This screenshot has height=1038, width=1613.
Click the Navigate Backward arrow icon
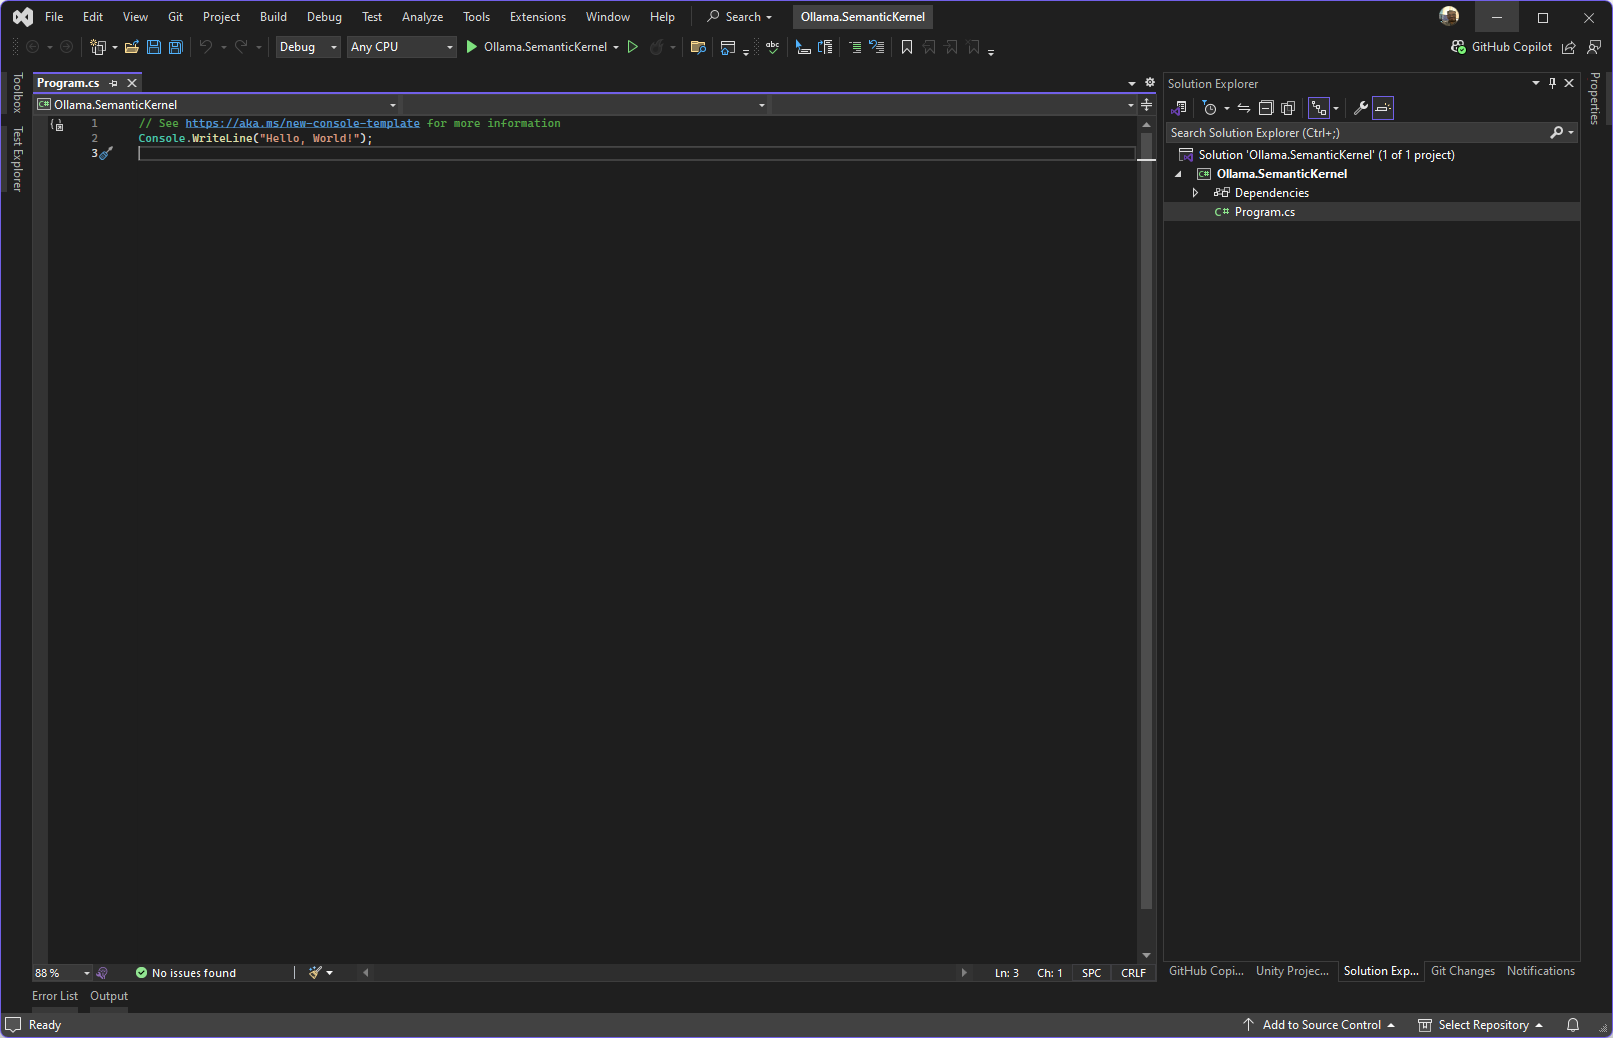pos(32,47)
